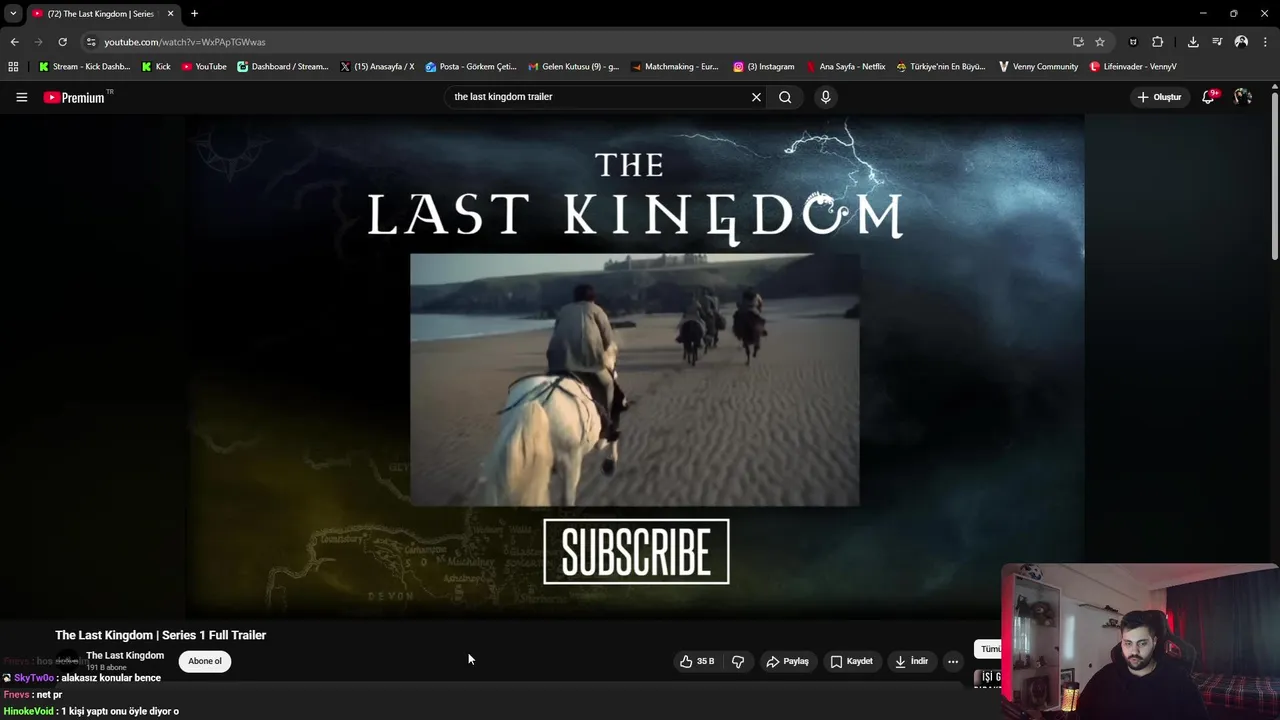Open browser downloads icon
This screenshot has width=1280, height=720.
1193,42
